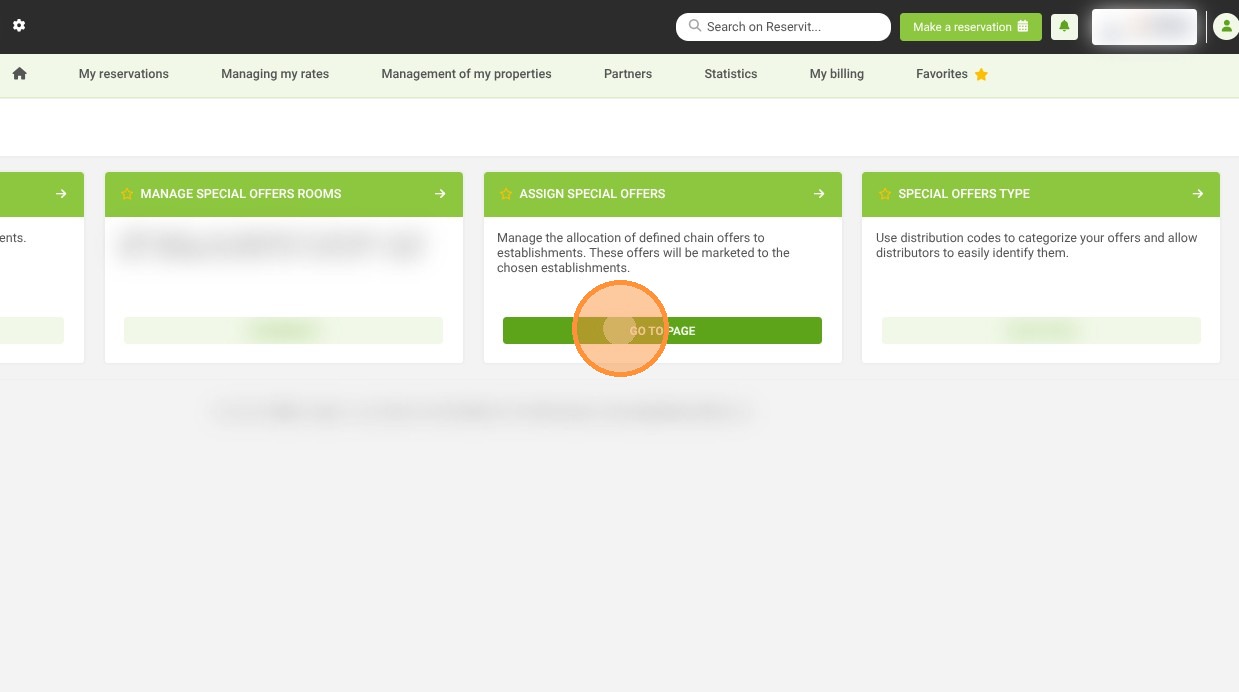Arrow icon on Special Offers Type card

[x=1198, y=194]
